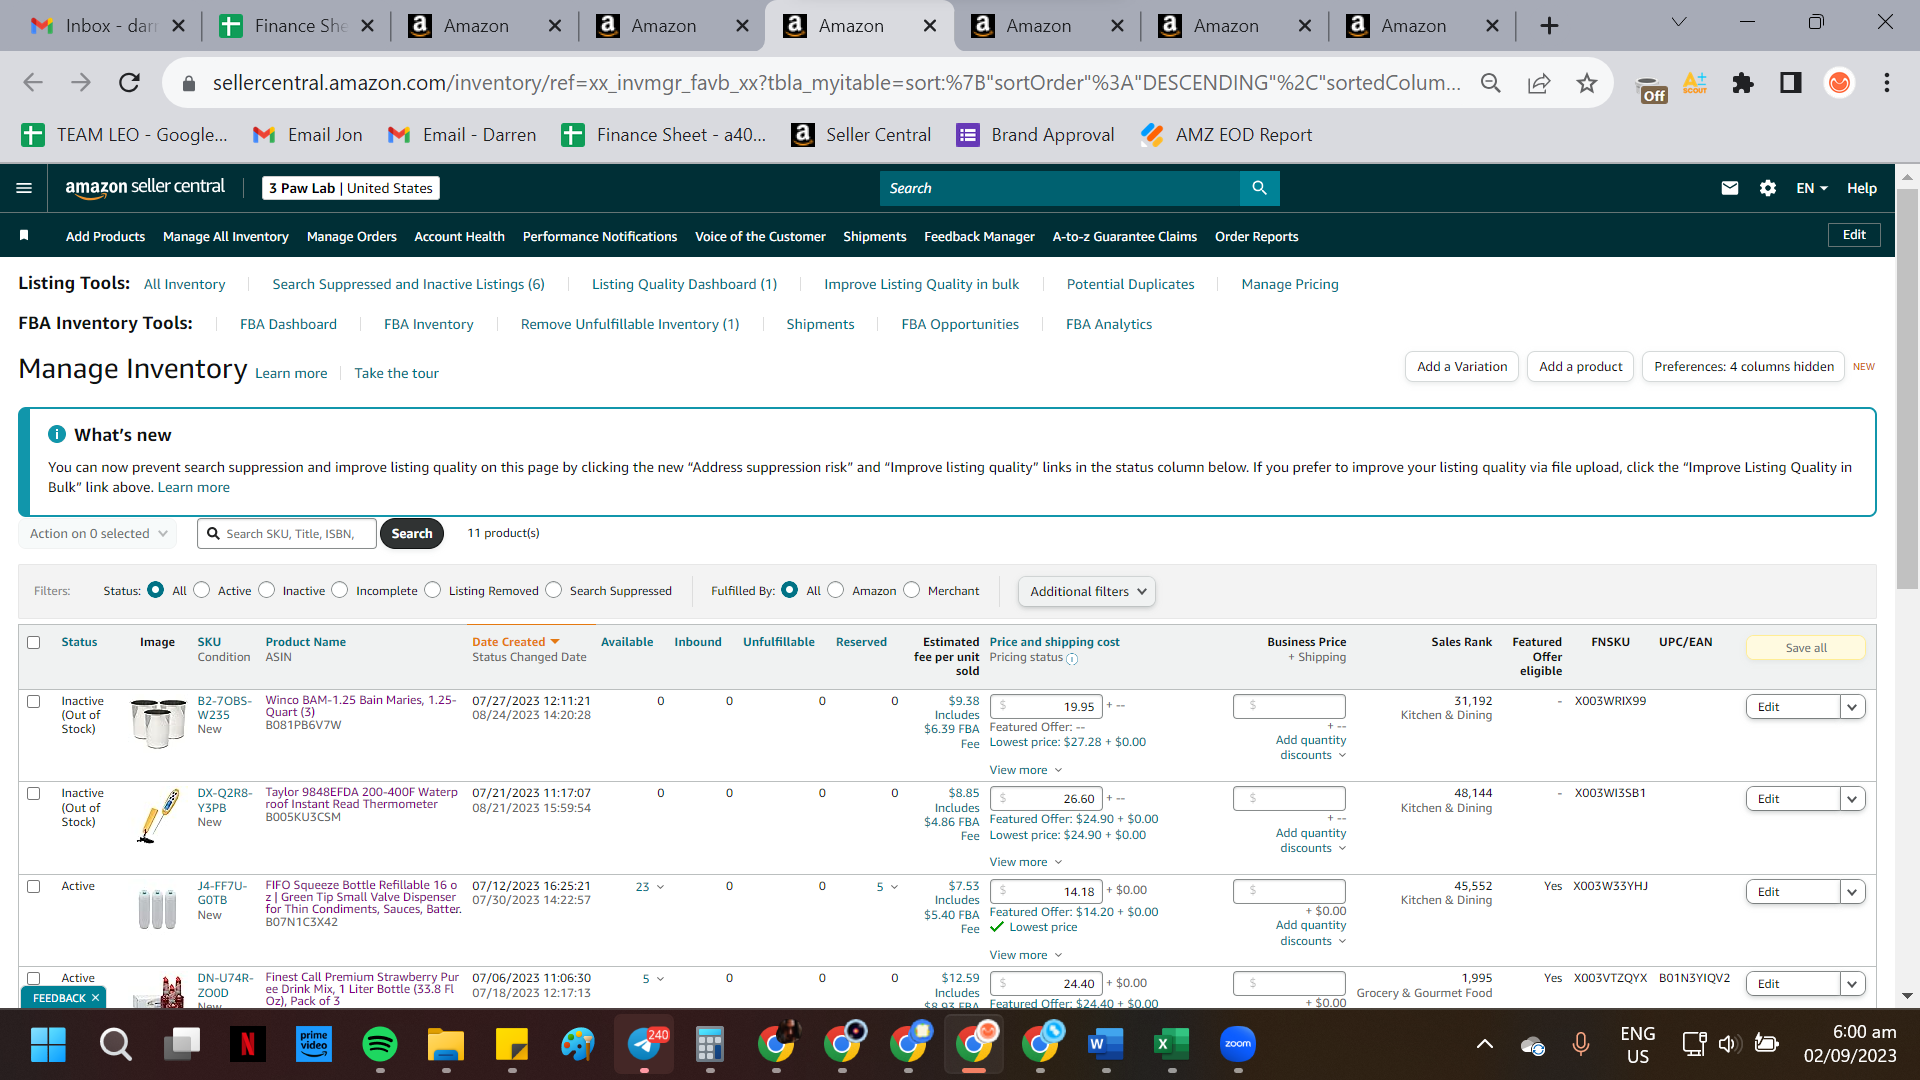Open Telegram from the taskbar
Screen dimensions: 1920x1080
point(645,1045)
